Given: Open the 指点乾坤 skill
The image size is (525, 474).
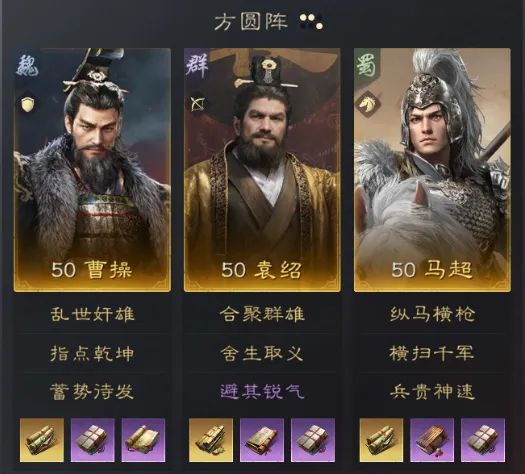Looking at the screenshot, I should 92,353.
